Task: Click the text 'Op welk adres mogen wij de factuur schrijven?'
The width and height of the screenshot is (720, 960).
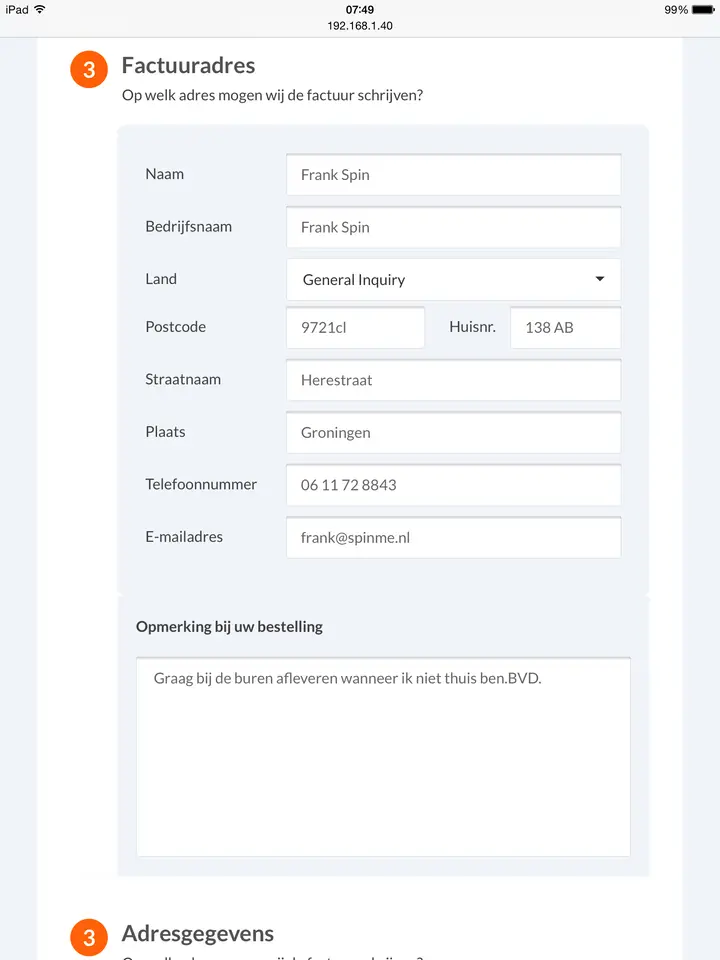Action: click(x=272, y=96)
